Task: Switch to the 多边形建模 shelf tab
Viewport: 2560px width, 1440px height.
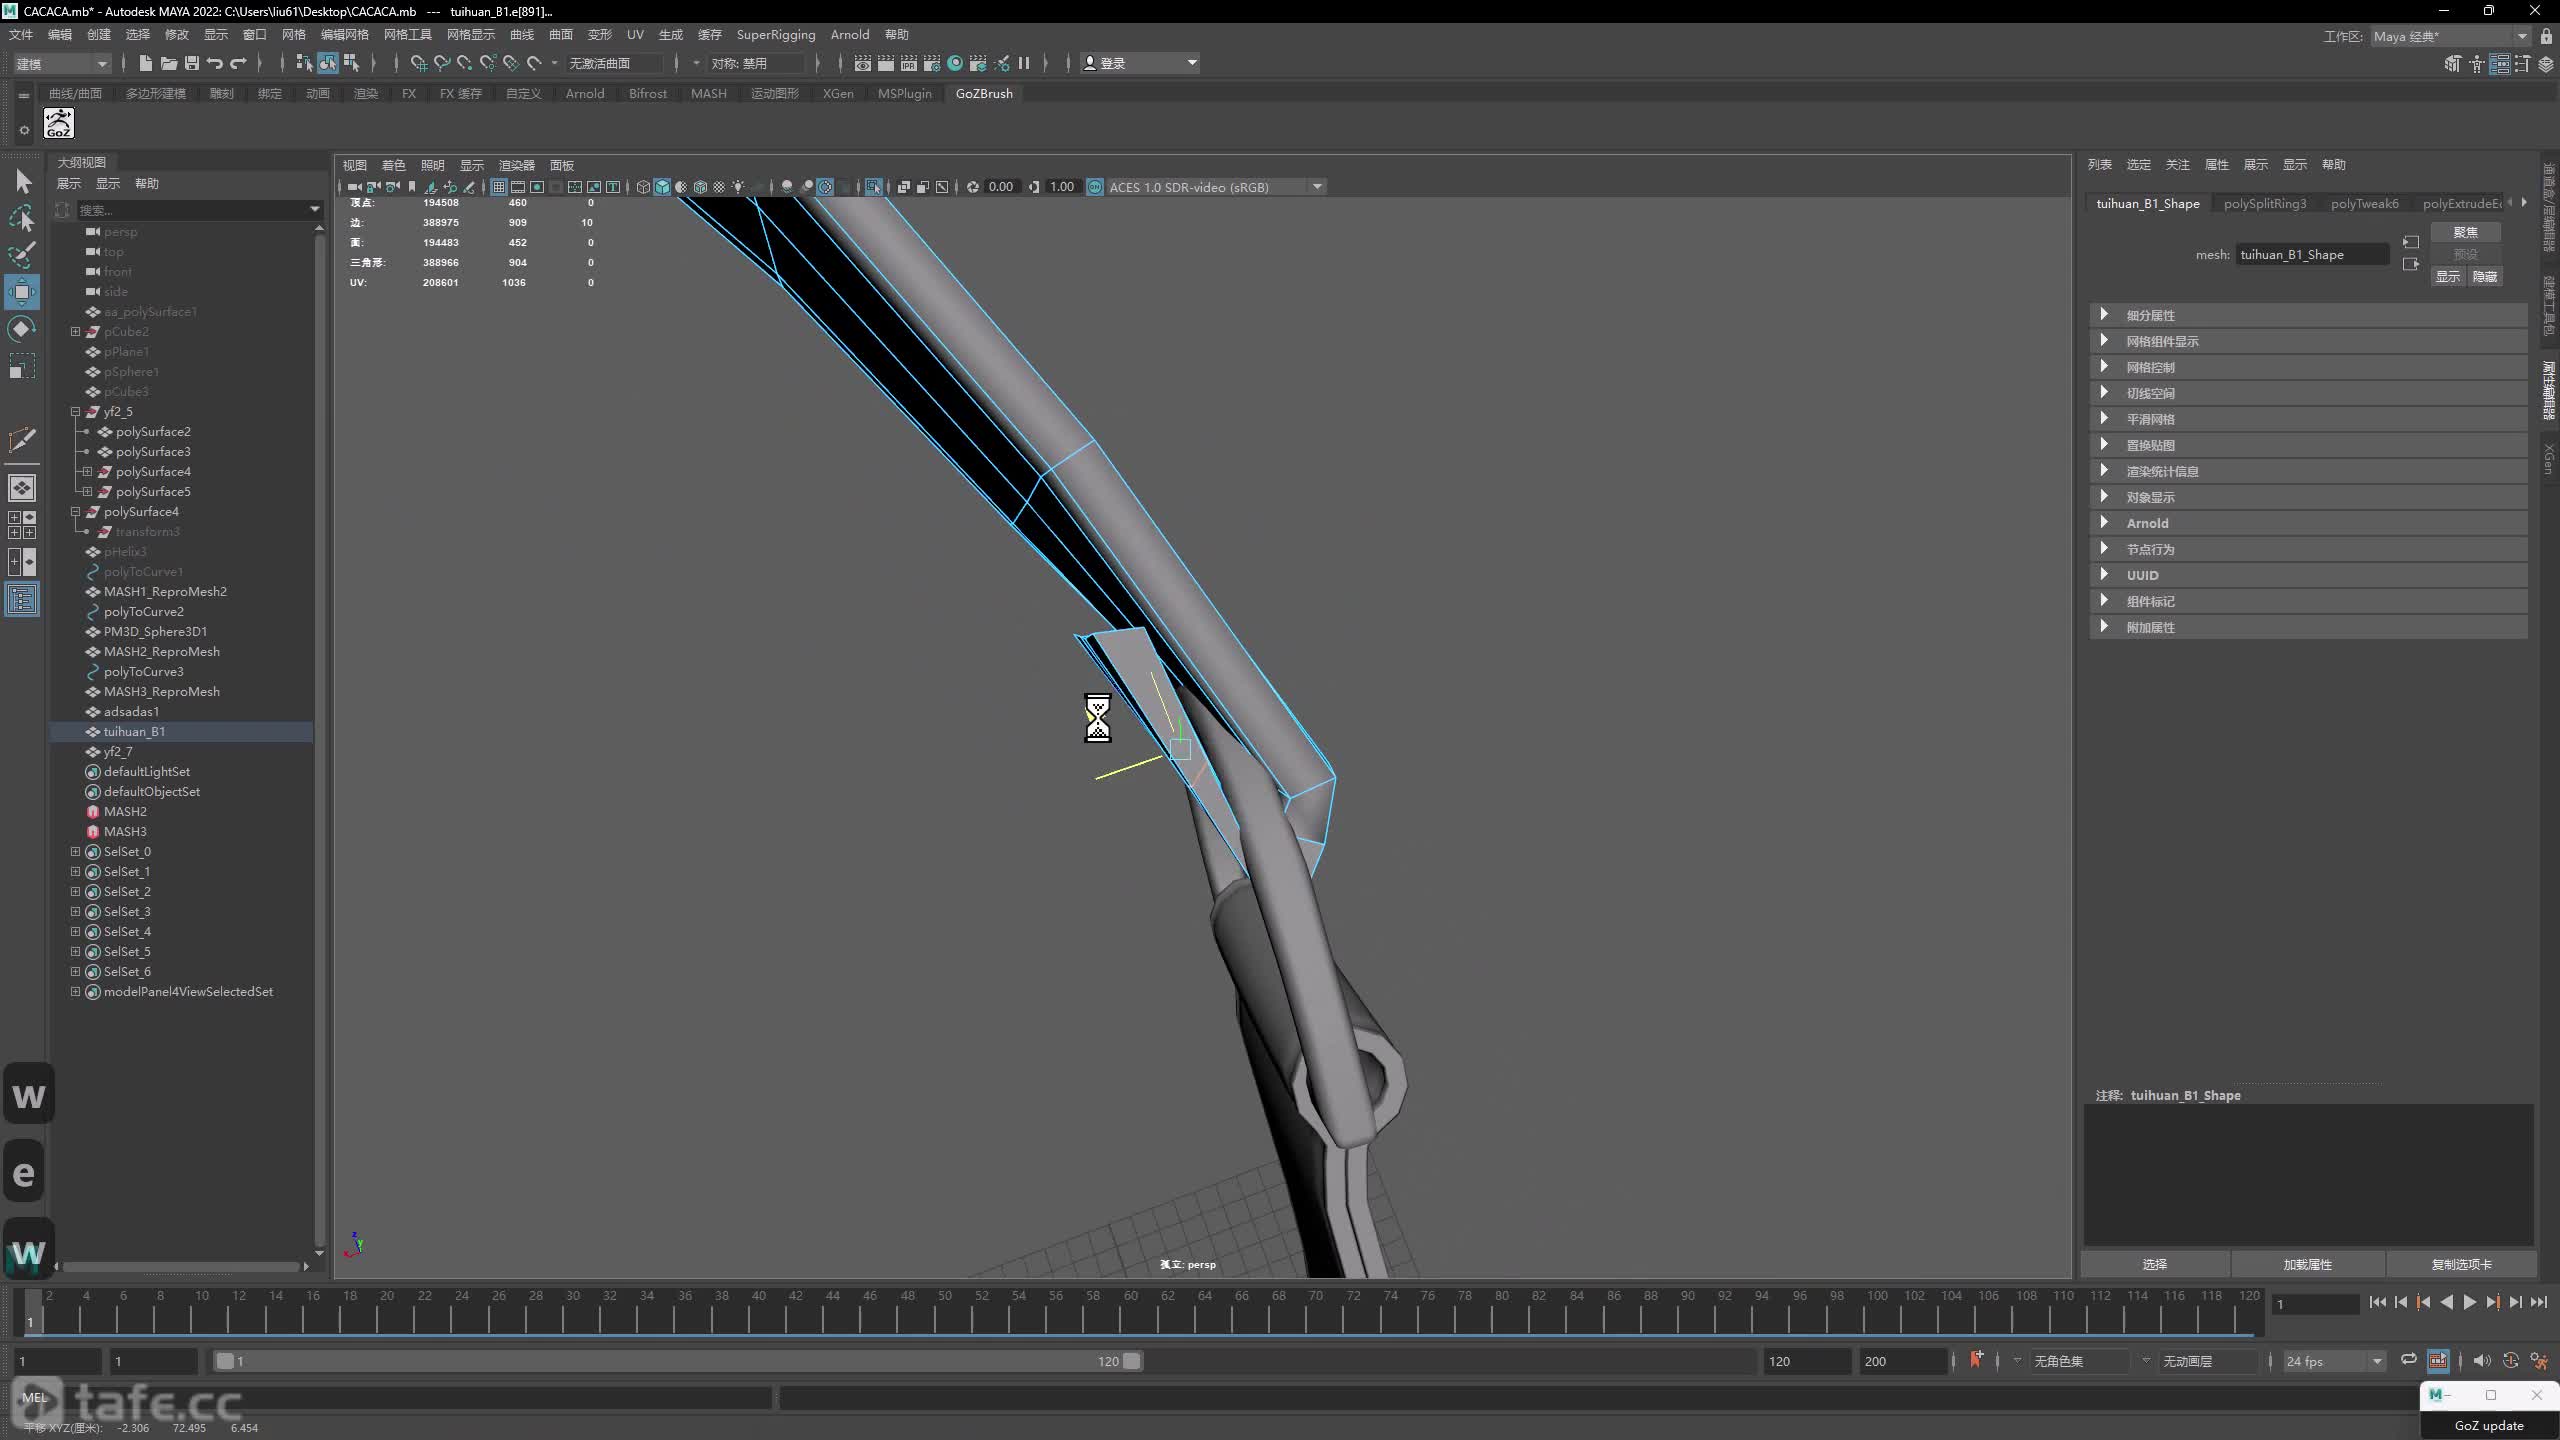Action: (156, 93)
